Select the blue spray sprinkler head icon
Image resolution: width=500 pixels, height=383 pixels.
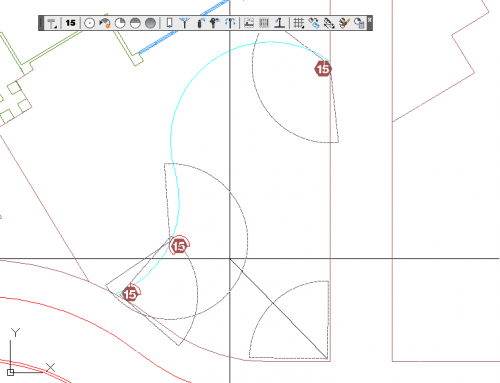pos(184,23)
